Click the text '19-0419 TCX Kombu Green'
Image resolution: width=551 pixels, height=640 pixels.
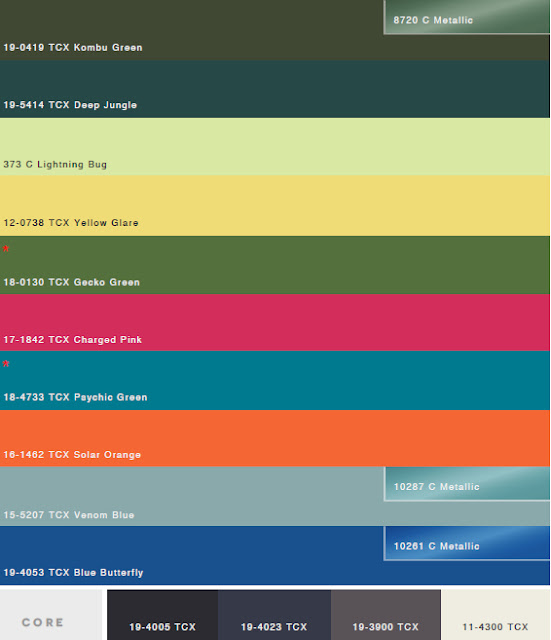[x=73, y=48]
